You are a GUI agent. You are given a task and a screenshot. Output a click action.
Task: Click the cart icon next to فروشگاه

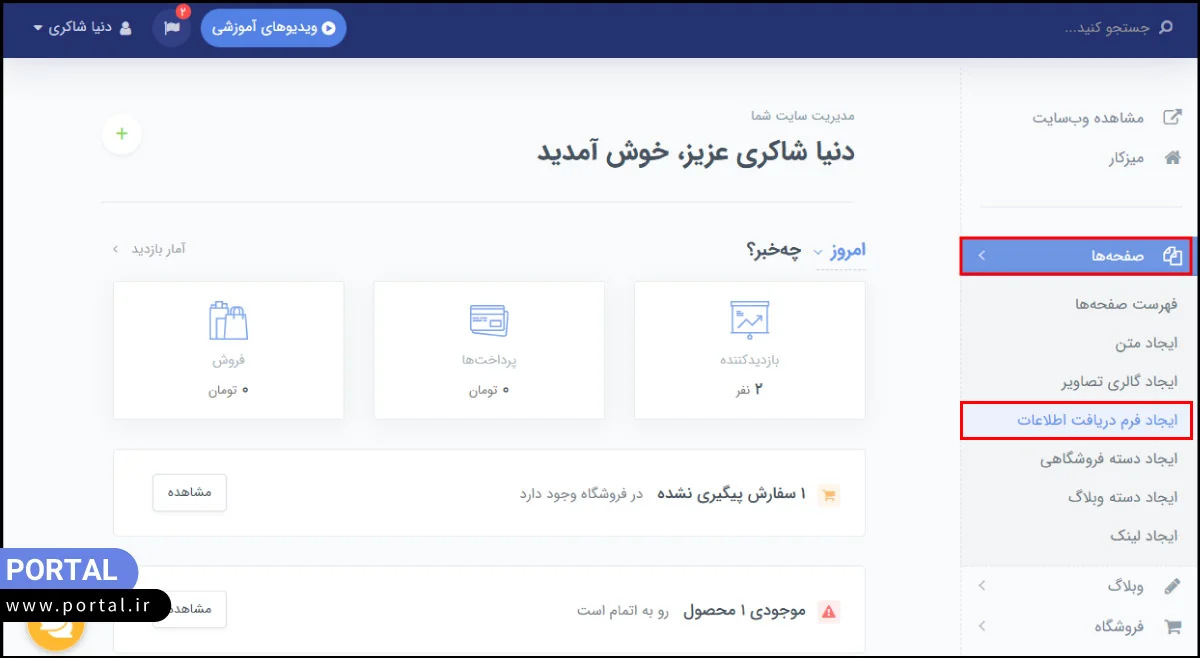pyautogui.click(x=1173, y=626)
